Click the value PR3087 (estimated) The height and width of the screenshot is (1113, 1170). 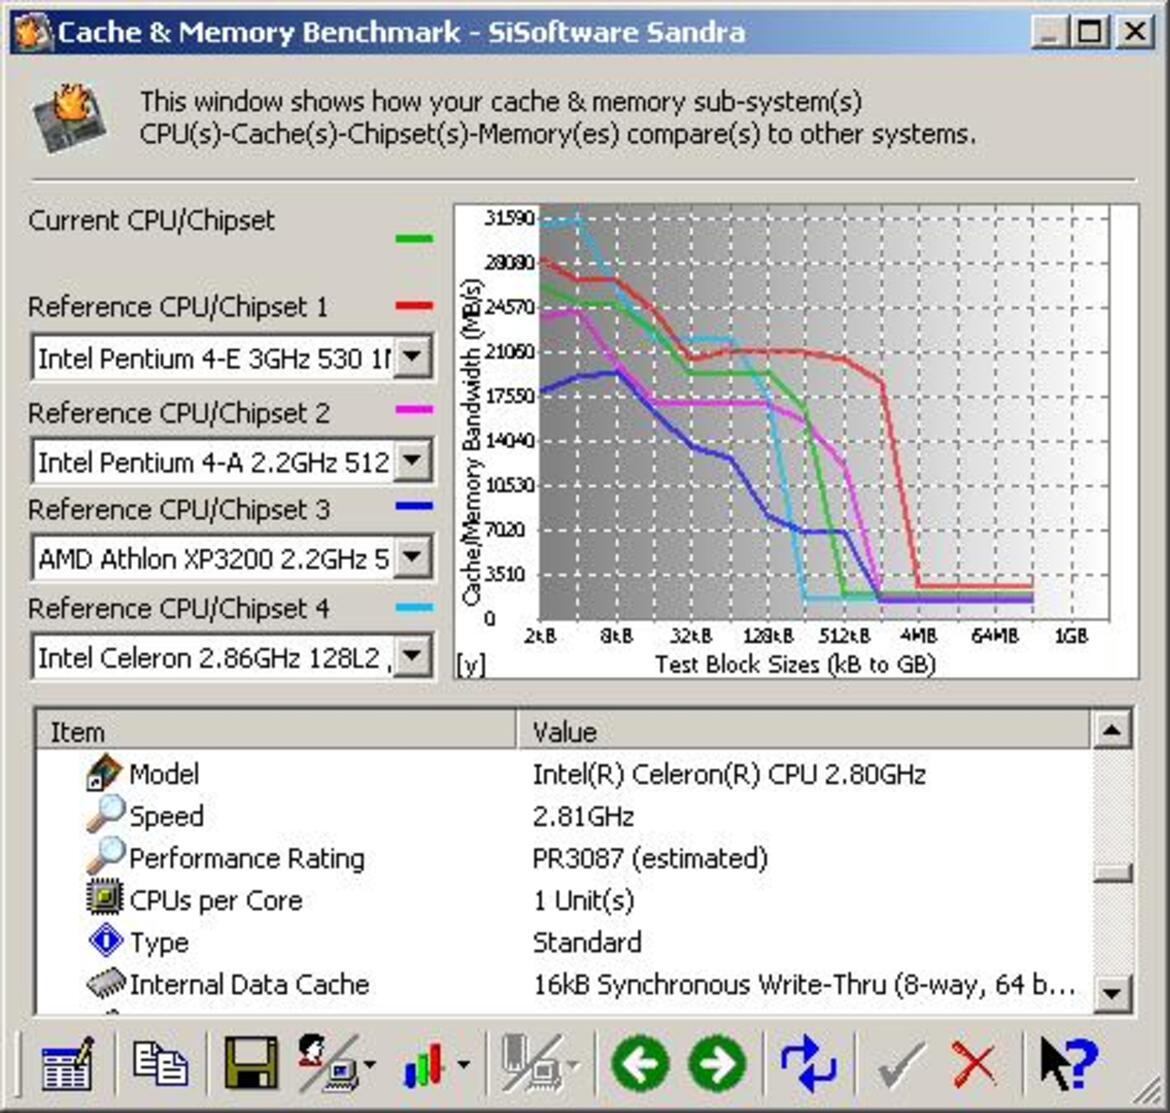tap(650, 858)
